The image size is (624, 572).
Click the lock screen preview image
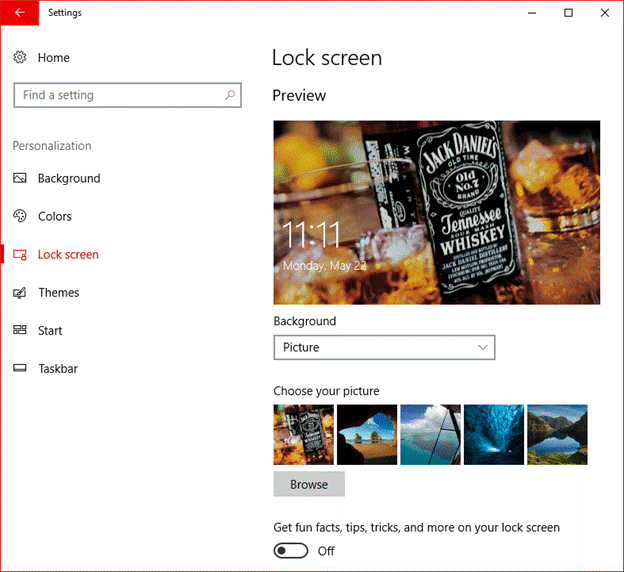point(437,213)
